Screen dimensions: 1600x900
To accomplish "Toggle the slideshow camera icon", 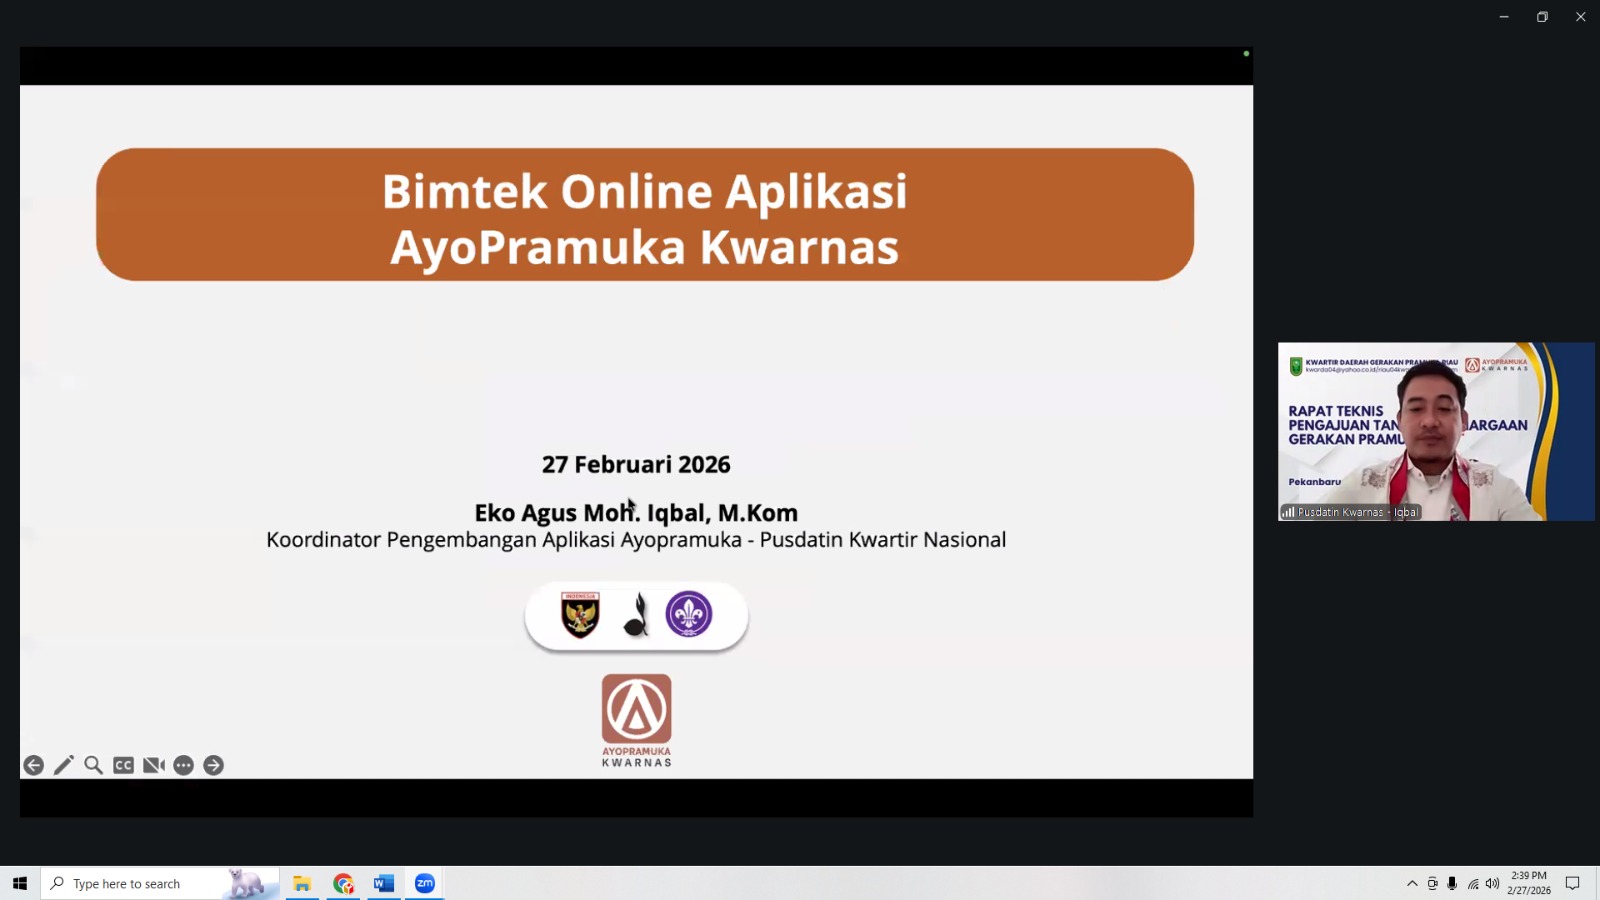I will [x=153, y=765].
